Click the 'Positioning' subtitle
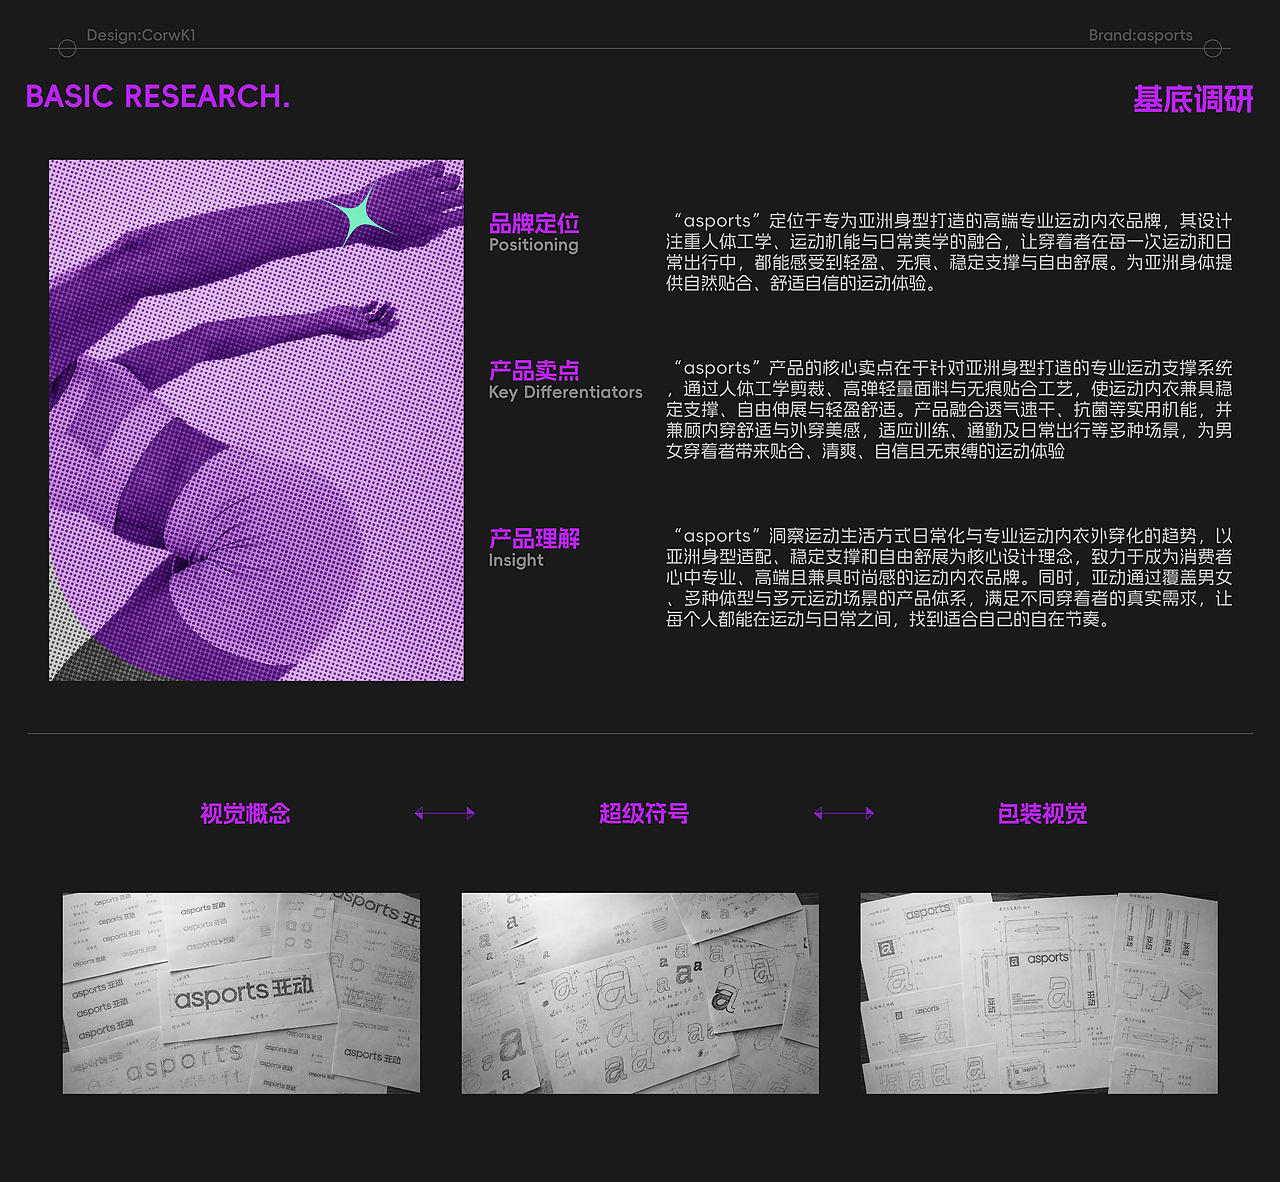Image resolution: width=1280 pixels, height=1182 pixels. tap(533, 245)
